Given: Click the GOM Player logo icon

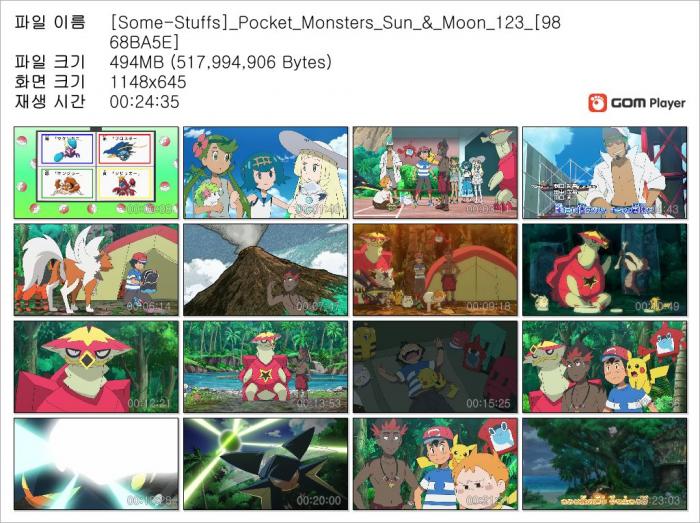Looking at the screenshot, I should click(597, 103).
